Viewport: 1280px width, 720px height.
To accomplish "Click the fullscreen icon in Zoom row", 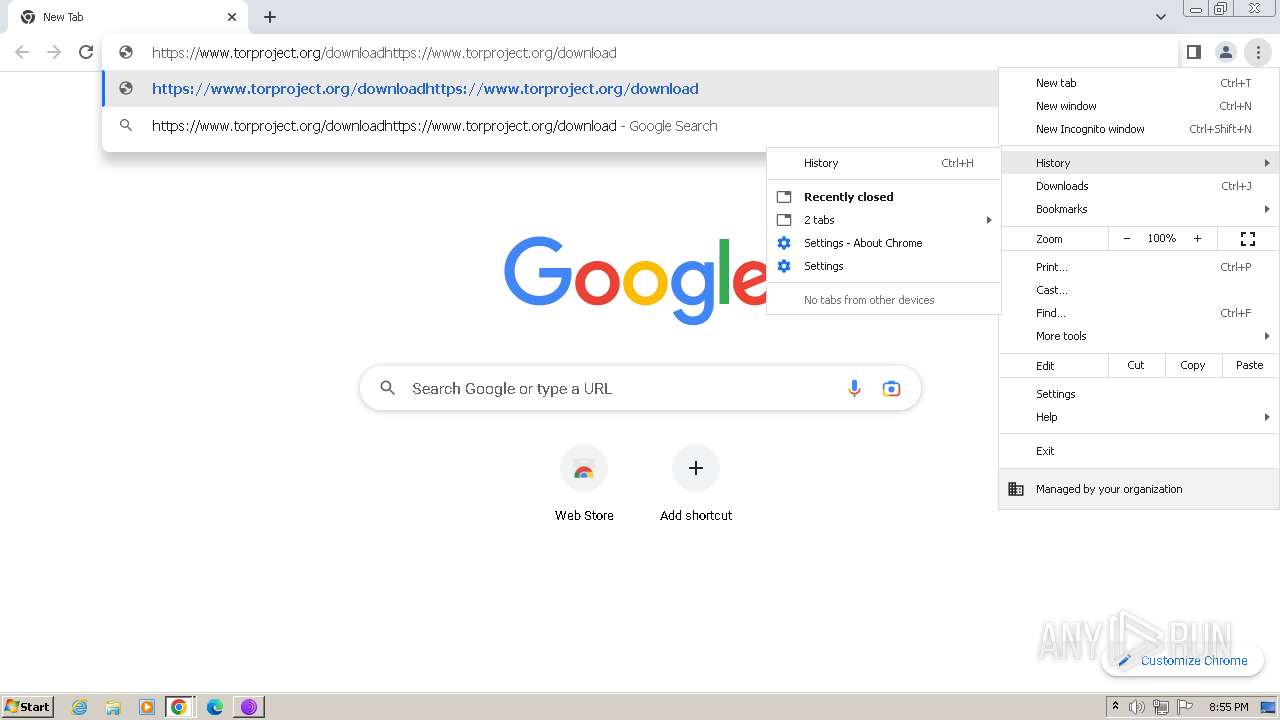I will (x=1248, y=239).
